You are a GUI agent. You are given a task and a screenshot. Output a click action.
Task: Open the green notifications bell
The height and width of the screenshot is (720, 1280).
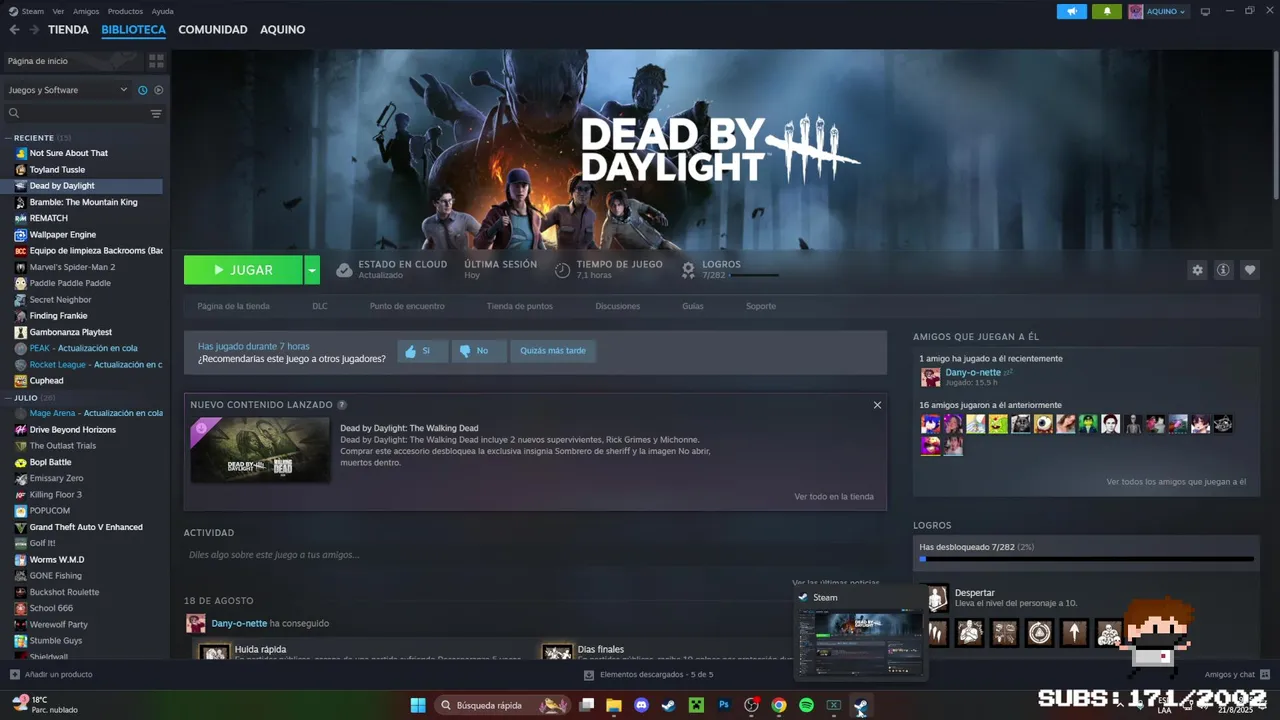point(1106,11)
